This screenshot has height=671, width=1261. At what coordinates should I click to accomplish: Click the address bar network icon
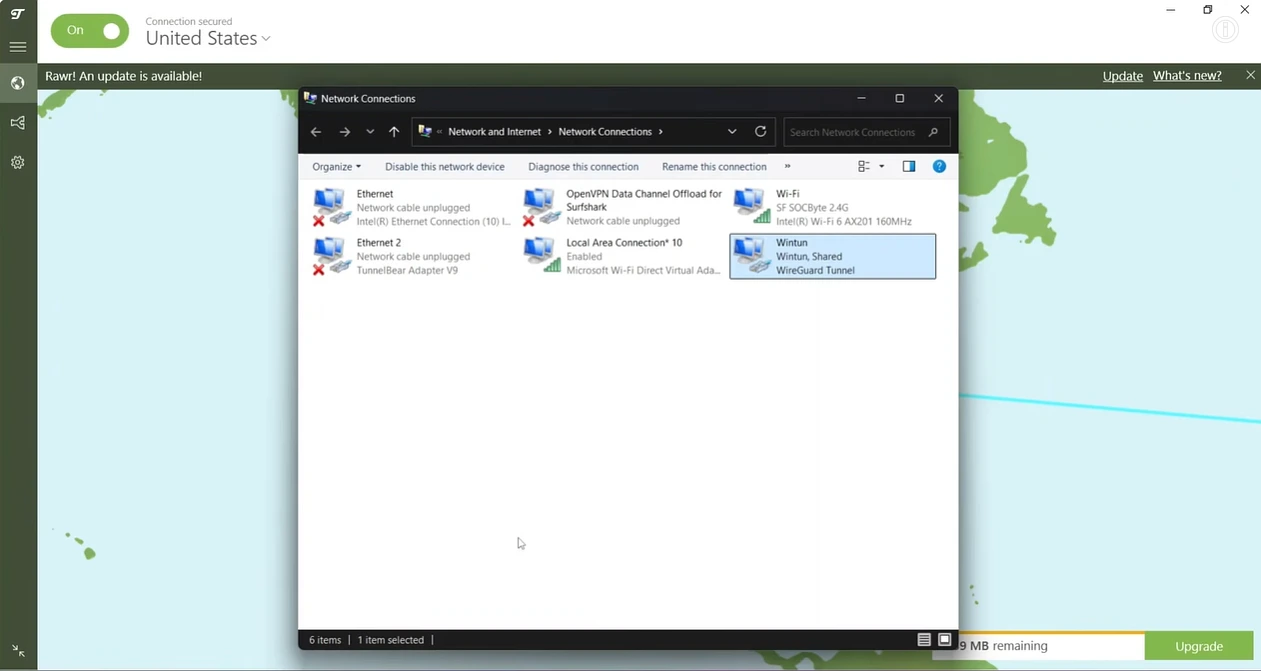(425, 132)
